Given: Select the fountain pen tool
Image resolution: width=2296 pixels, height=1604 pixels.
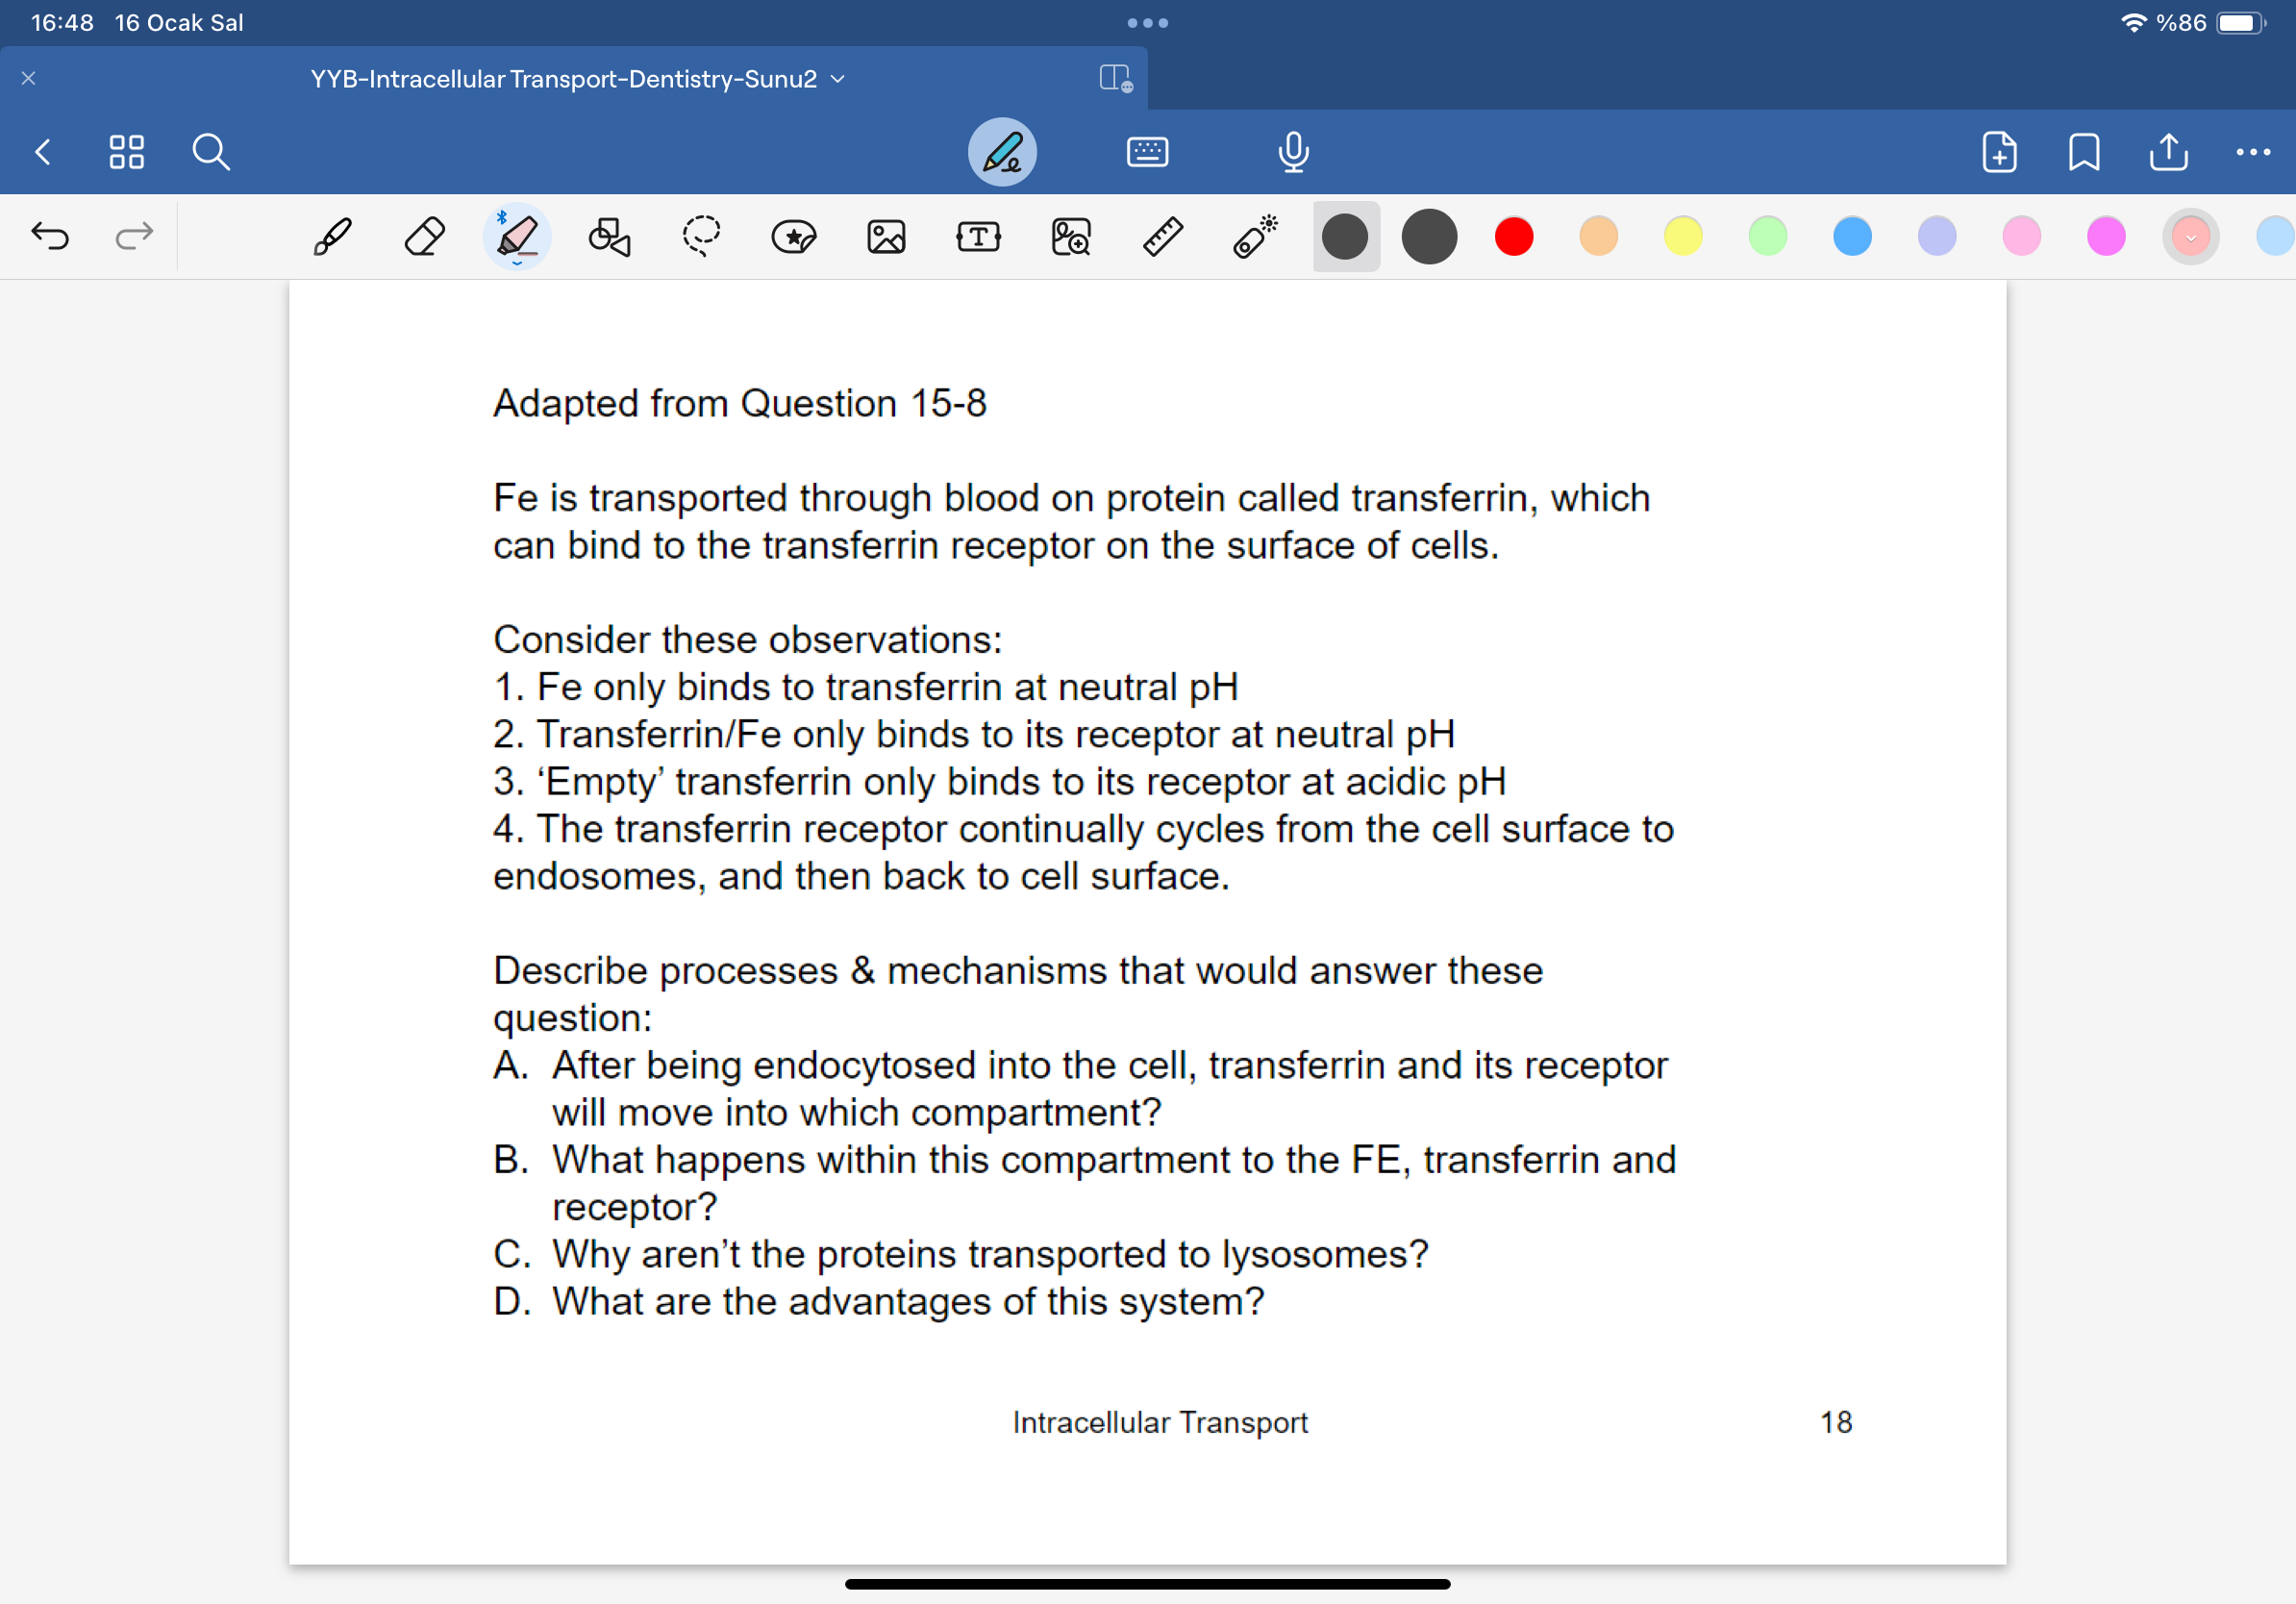Looking at the screenshot, I should pos(333,236).
